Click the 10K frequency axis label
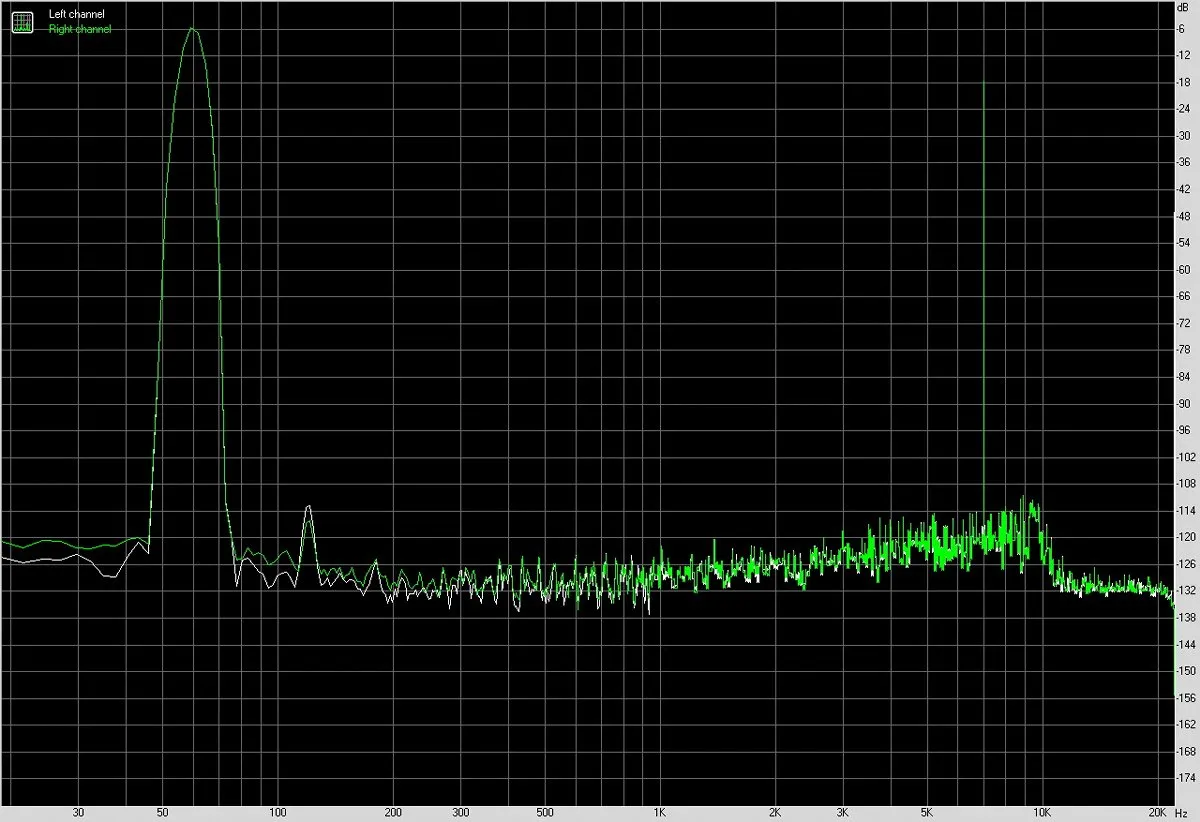This screenshot has width=1200, height=822. (1042, 812)
